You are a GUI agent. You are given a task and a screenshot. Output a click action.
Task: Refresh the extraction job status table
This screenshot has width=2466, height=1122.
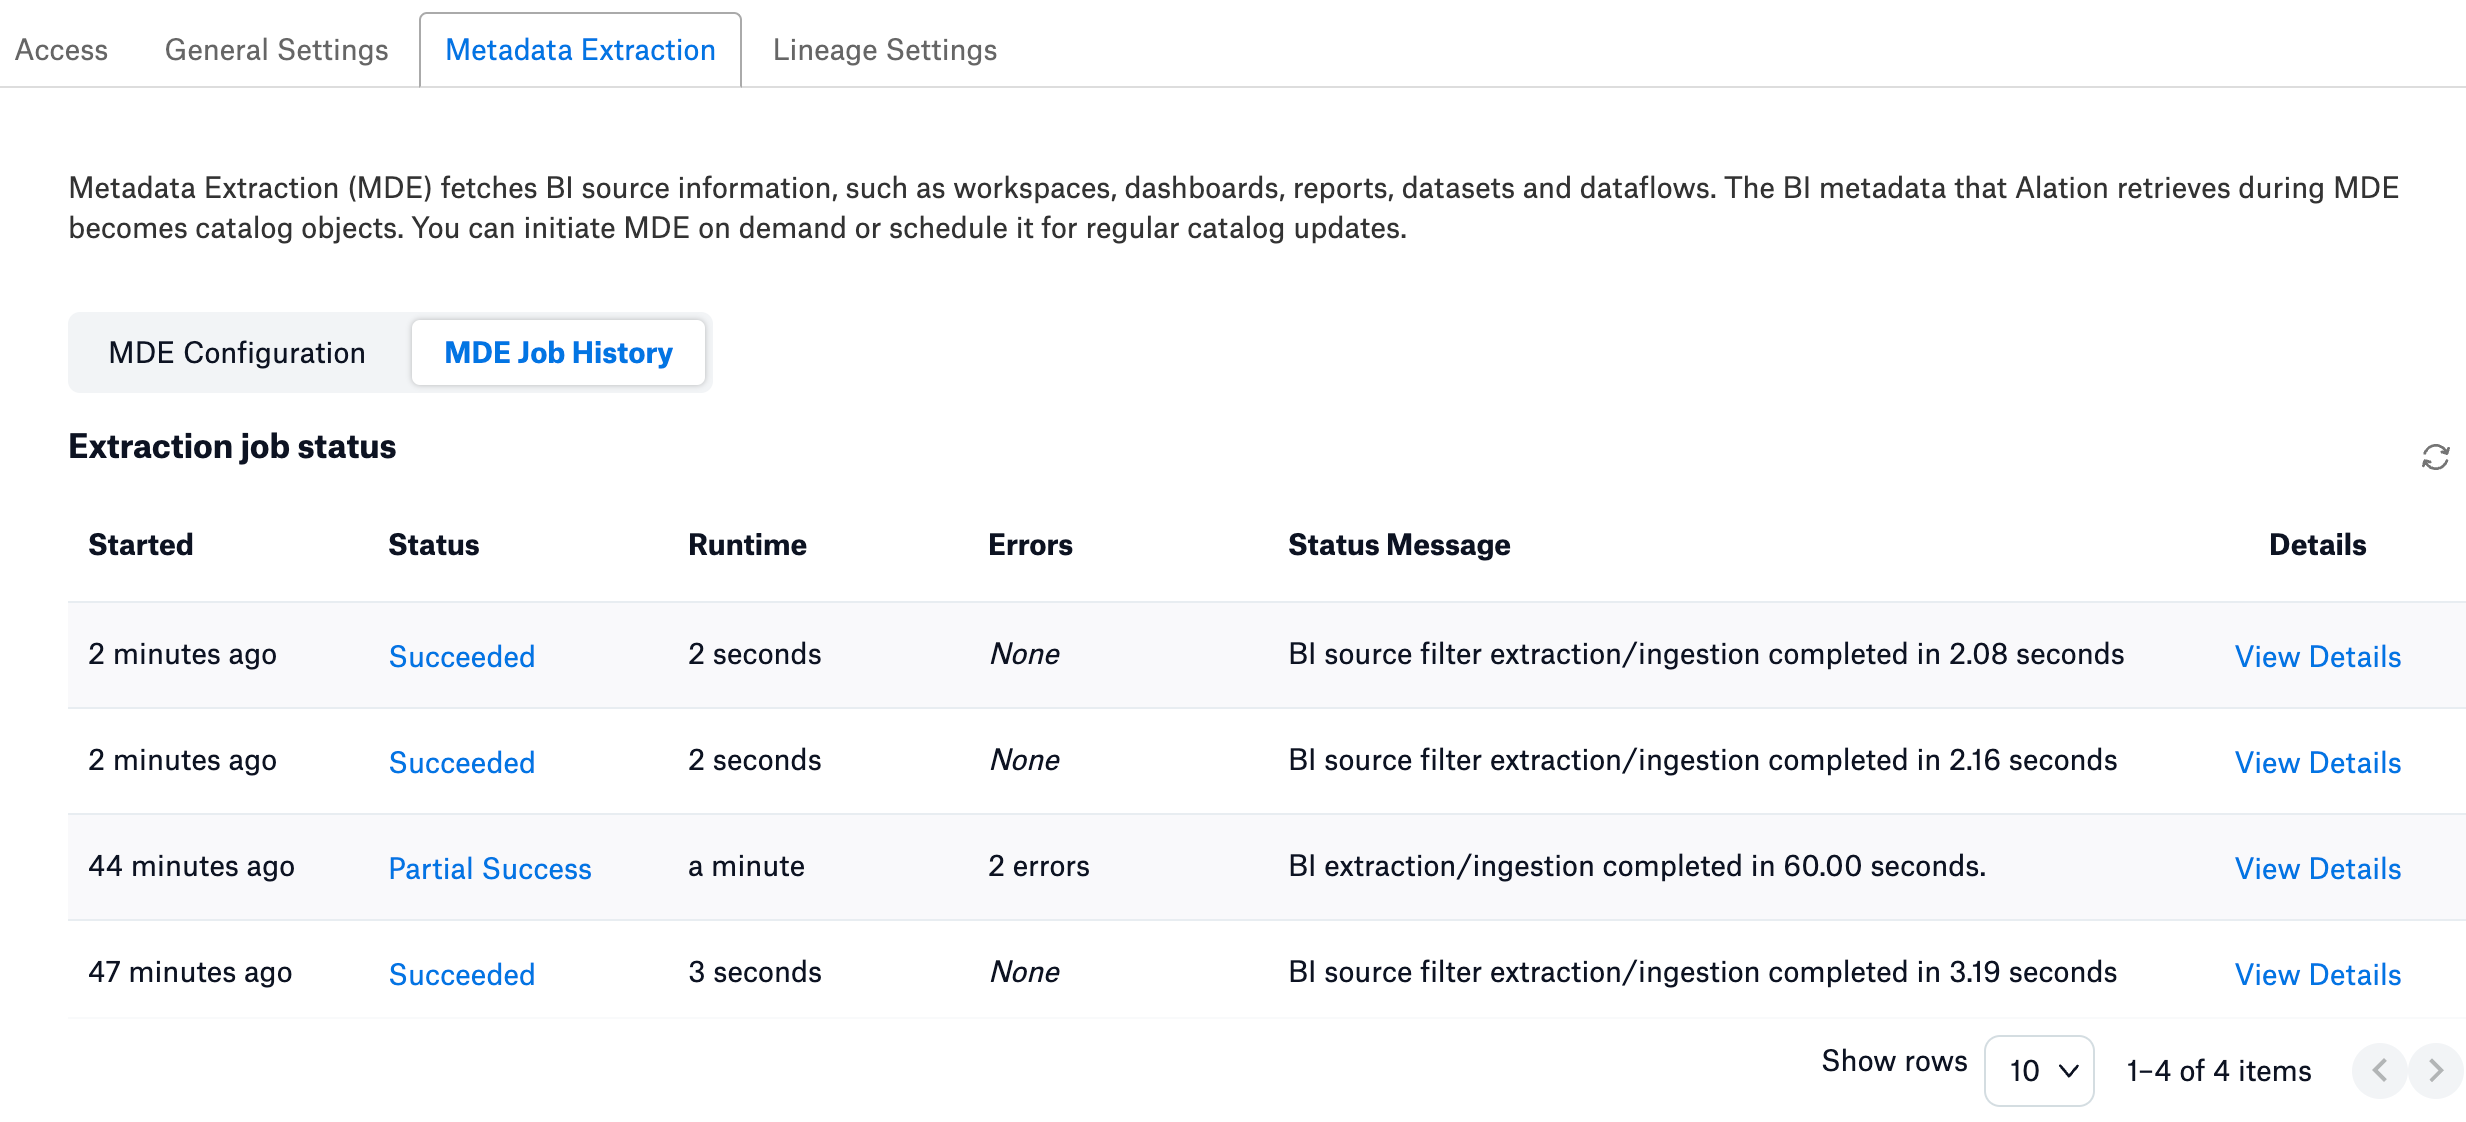point(2435,457)
